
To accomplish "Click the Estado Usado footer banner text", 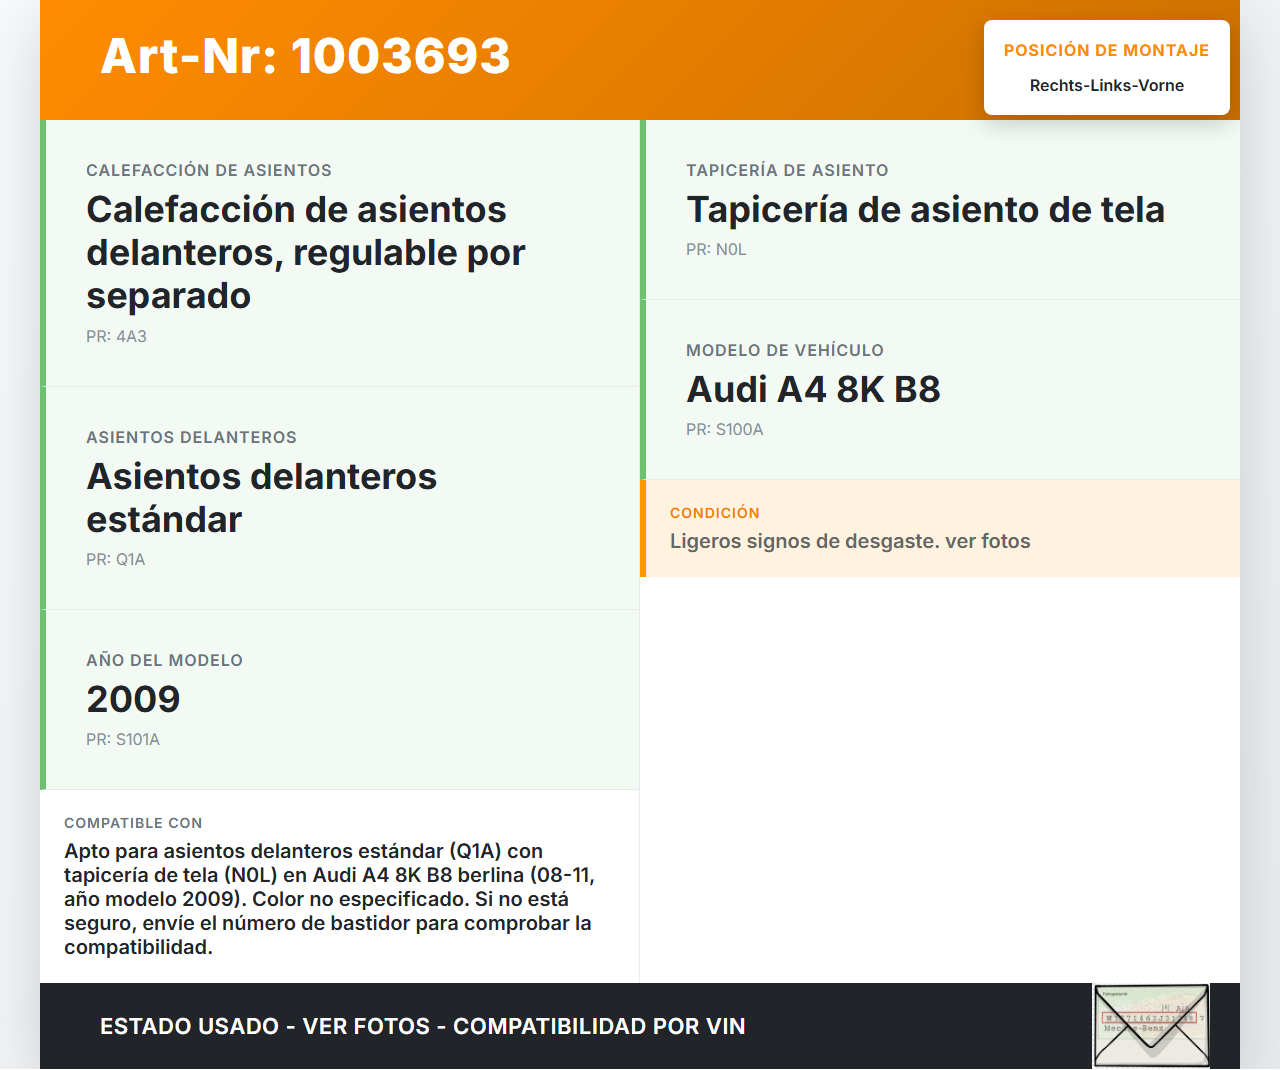I will point(422,1027).
